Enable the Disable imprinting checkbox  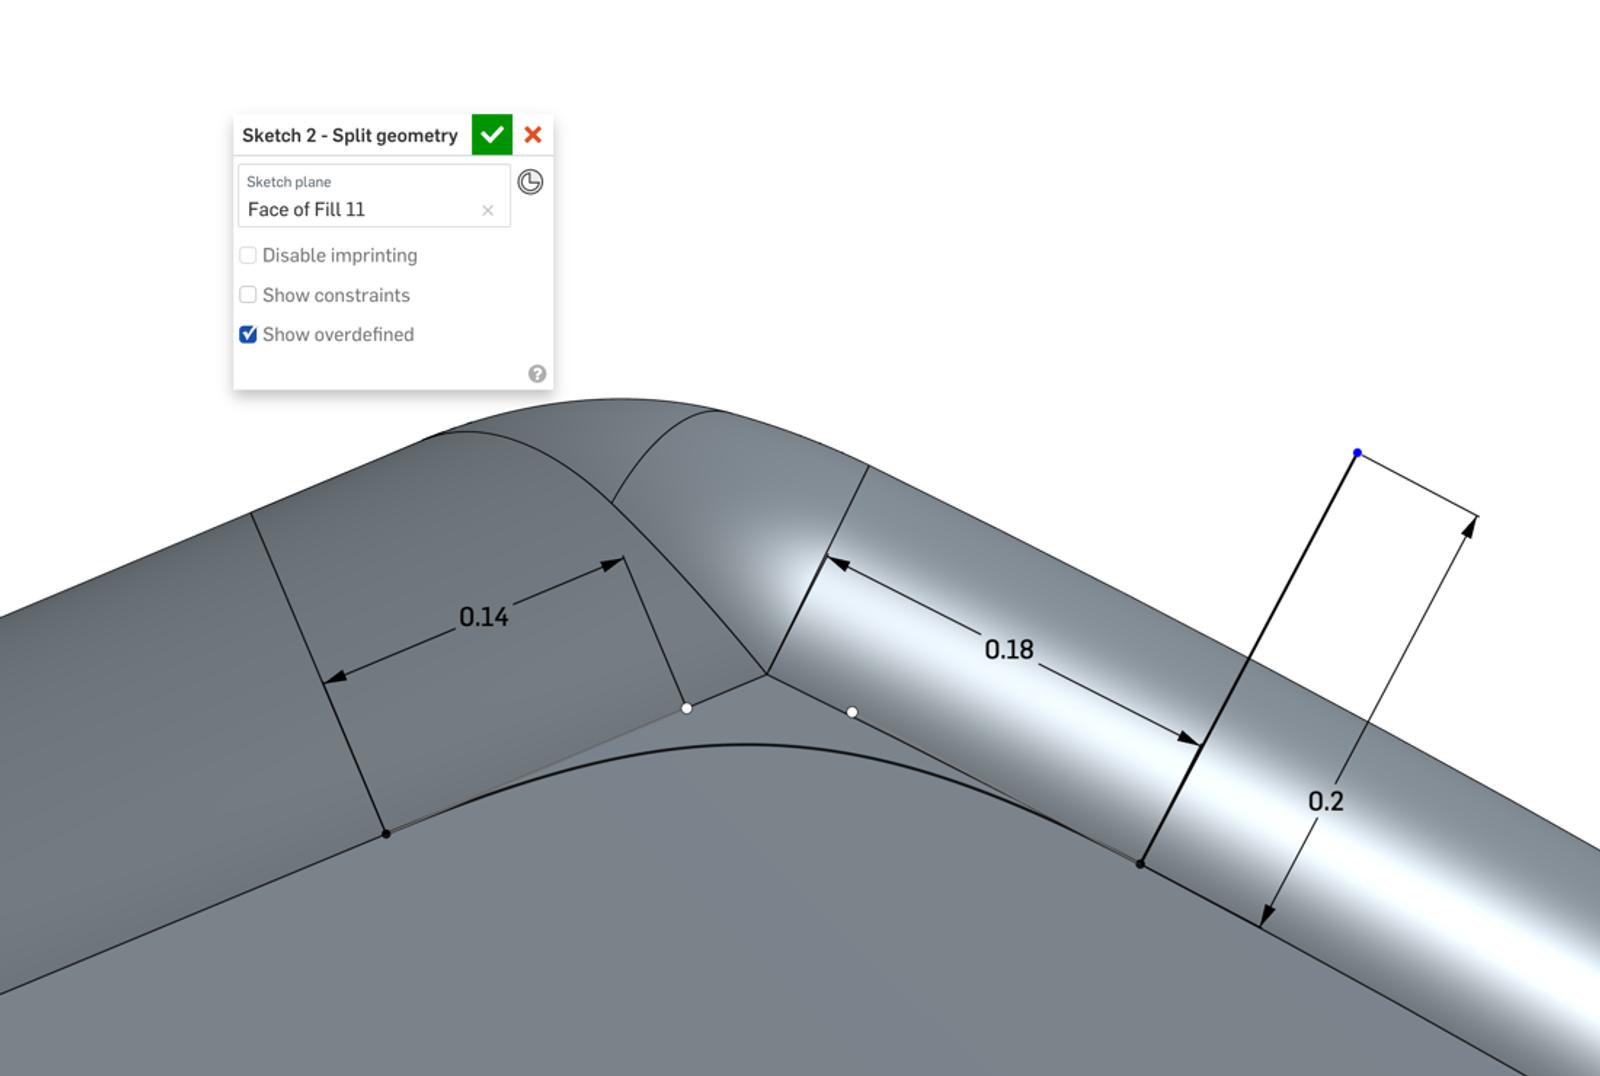[x=248, y=256]
